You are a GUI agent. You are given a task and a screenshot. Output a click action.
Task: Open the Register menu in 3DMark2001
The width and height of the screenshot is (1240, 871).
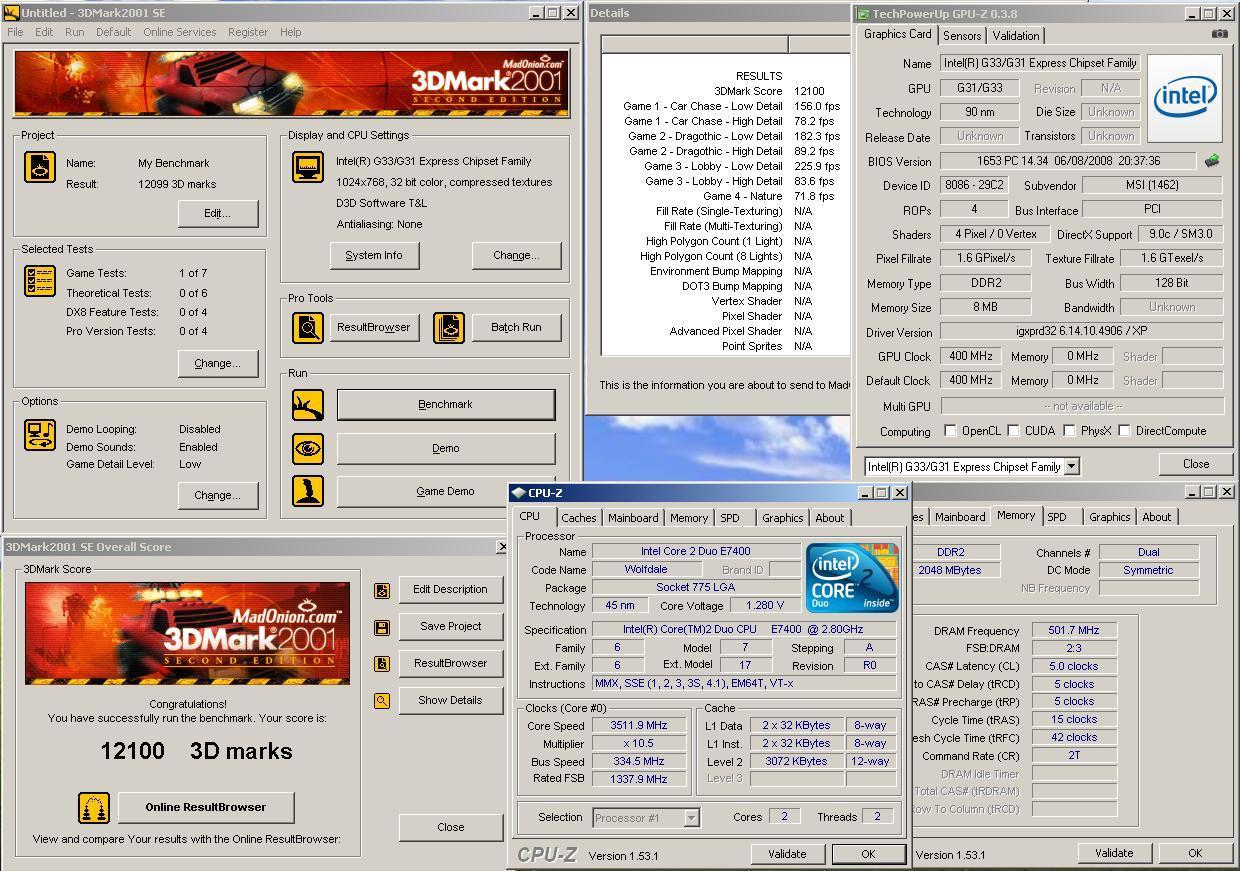coord(248,32)
